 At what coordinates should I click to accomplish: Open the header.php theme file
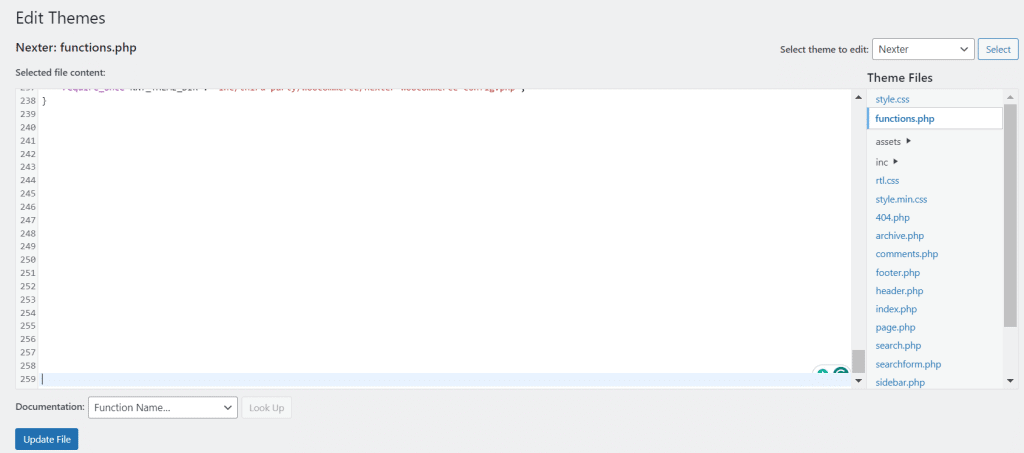[899, 290]
